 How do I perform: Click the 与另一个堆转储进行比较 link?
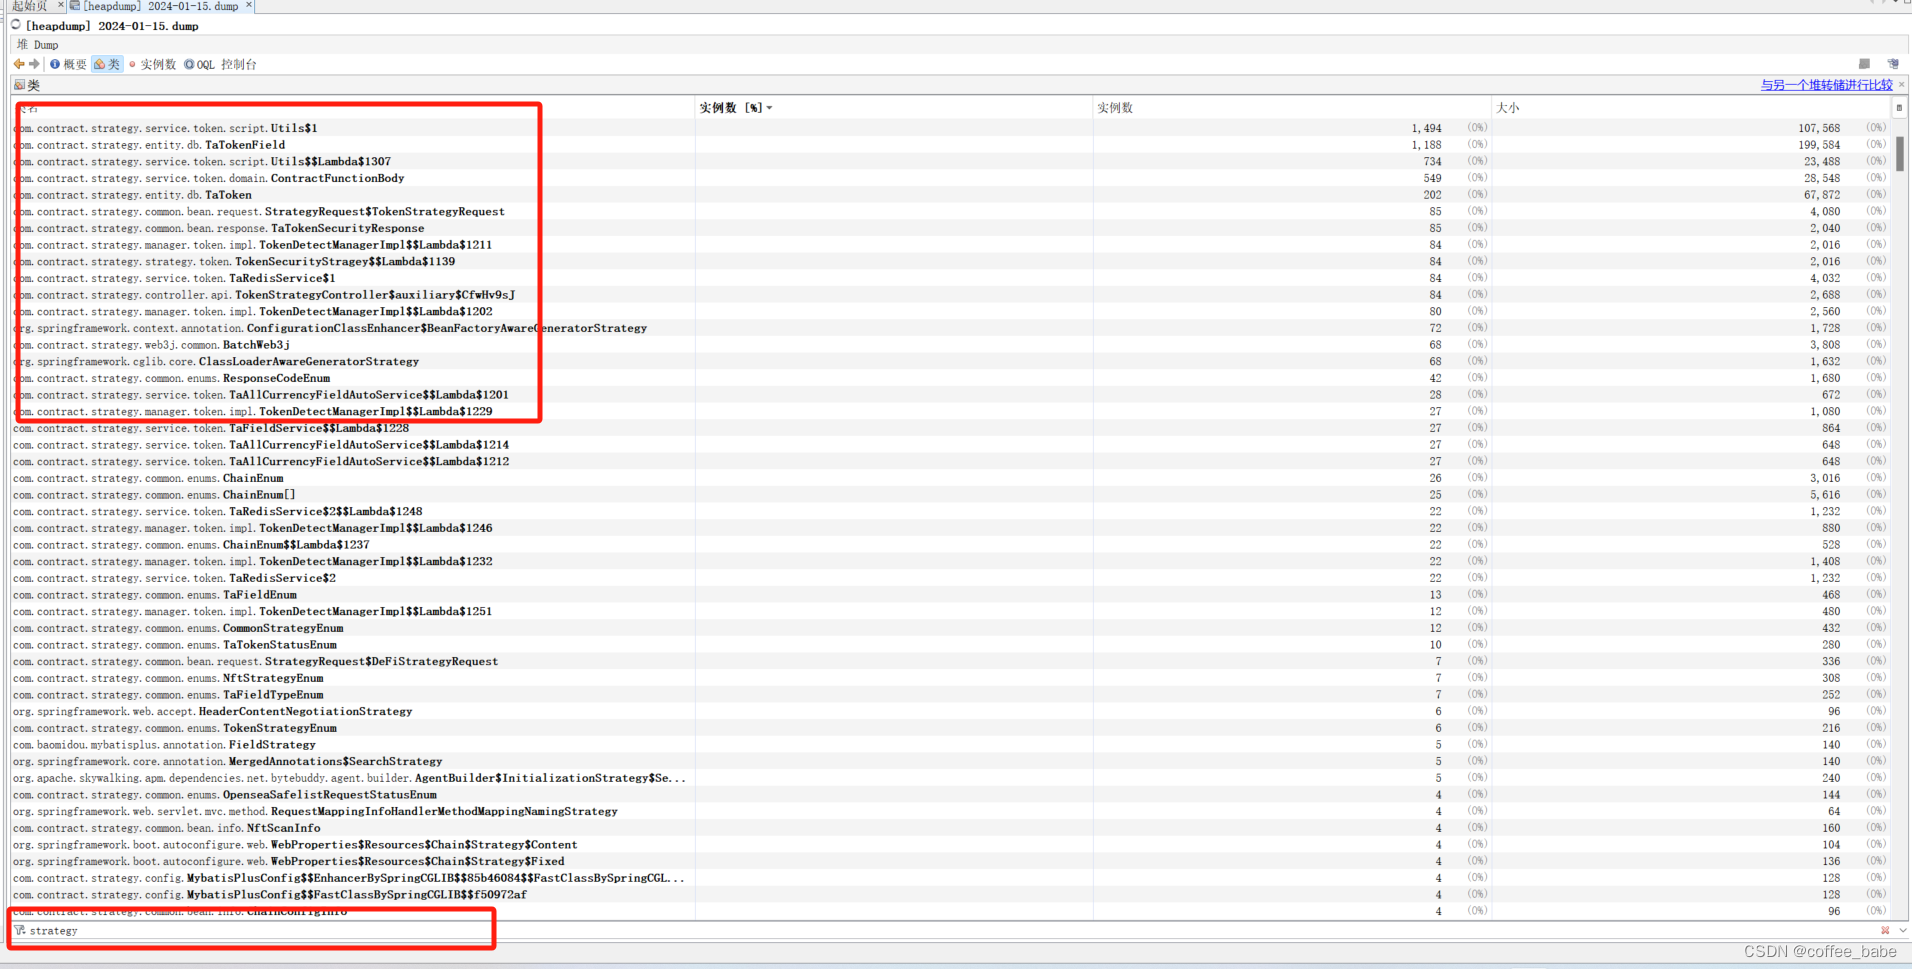tap(1826, 85)
